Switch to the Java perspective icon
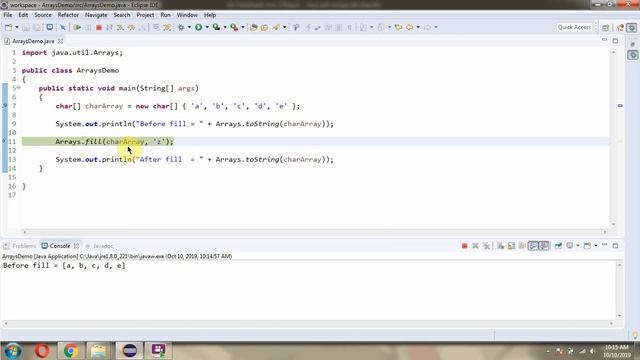The height and width of the screenshot is (360, 640). 621,27
